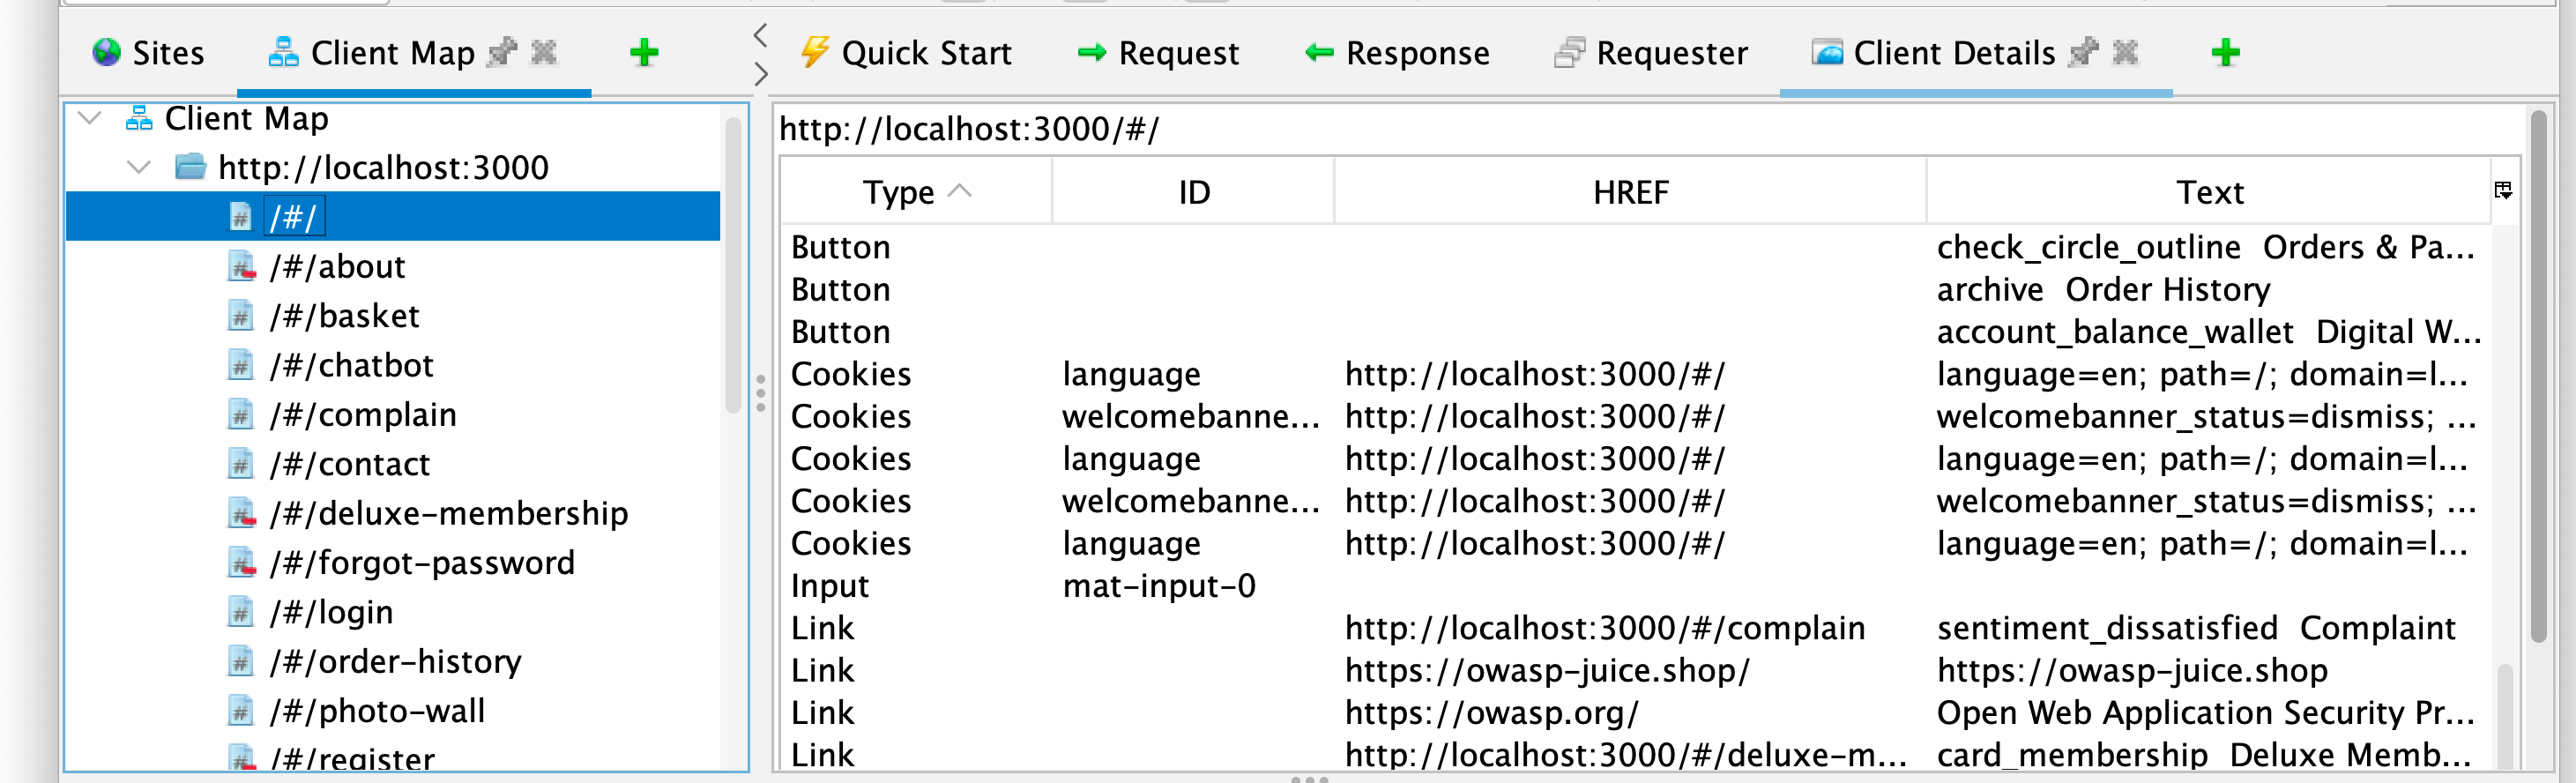2576x783 pixels.
Task: Close the Client Details tab
Action: tap(2125, 52)
